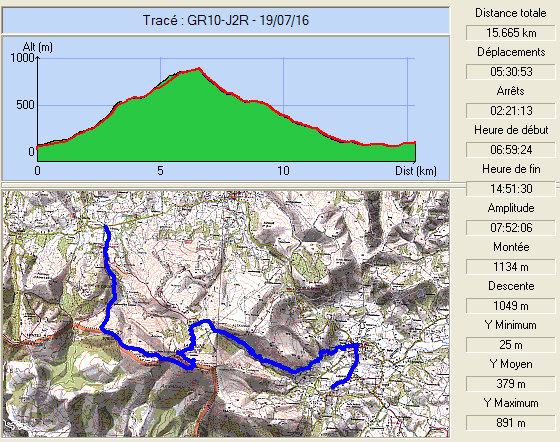Click the Heure de fin field 14:51:30
This screenshot has height=442, width=560.
click(511, 189)
